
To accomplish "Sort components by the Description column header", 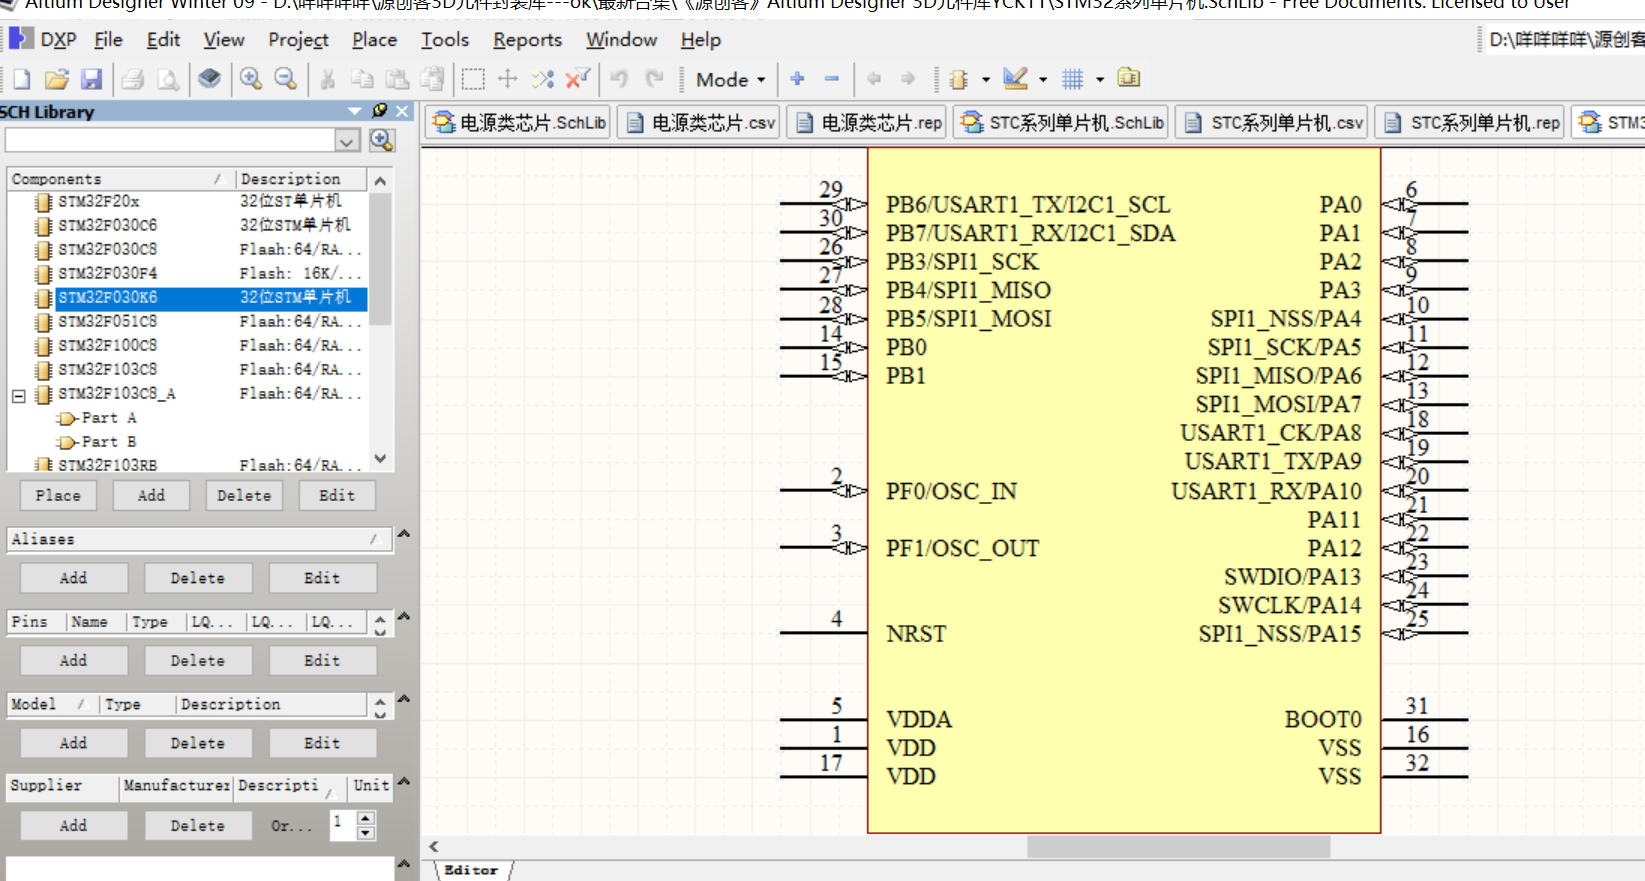I will point(301,179).
